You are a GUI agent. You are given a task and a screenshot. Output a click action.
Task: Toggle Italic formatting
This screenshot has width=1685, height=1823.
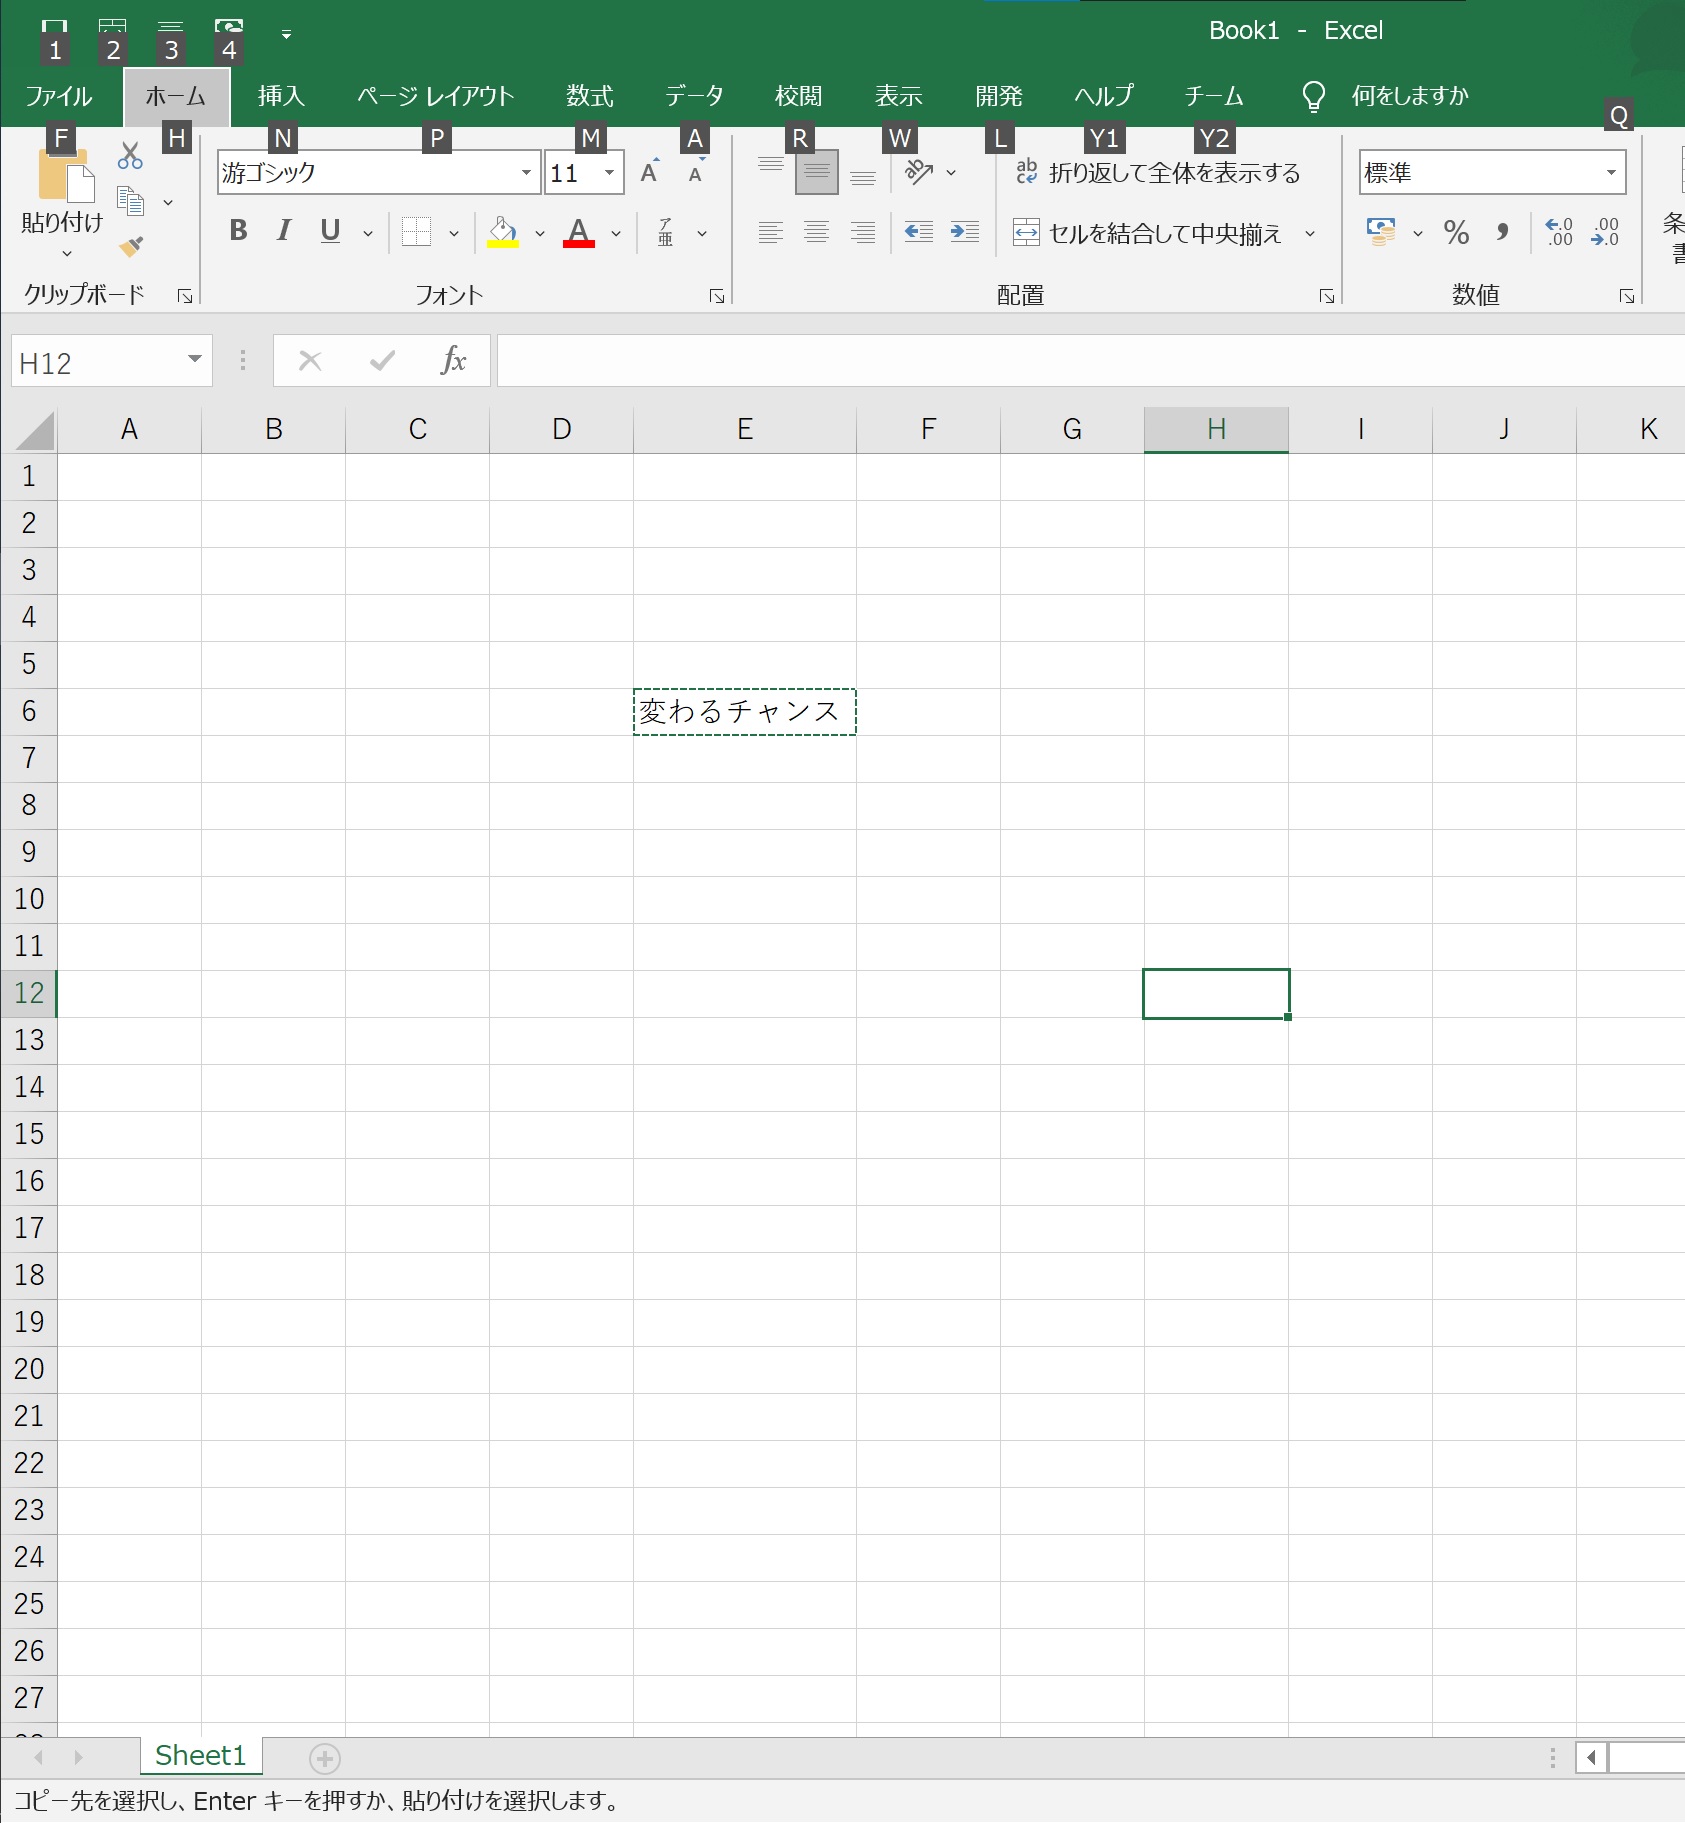click(x=284, y=231)
